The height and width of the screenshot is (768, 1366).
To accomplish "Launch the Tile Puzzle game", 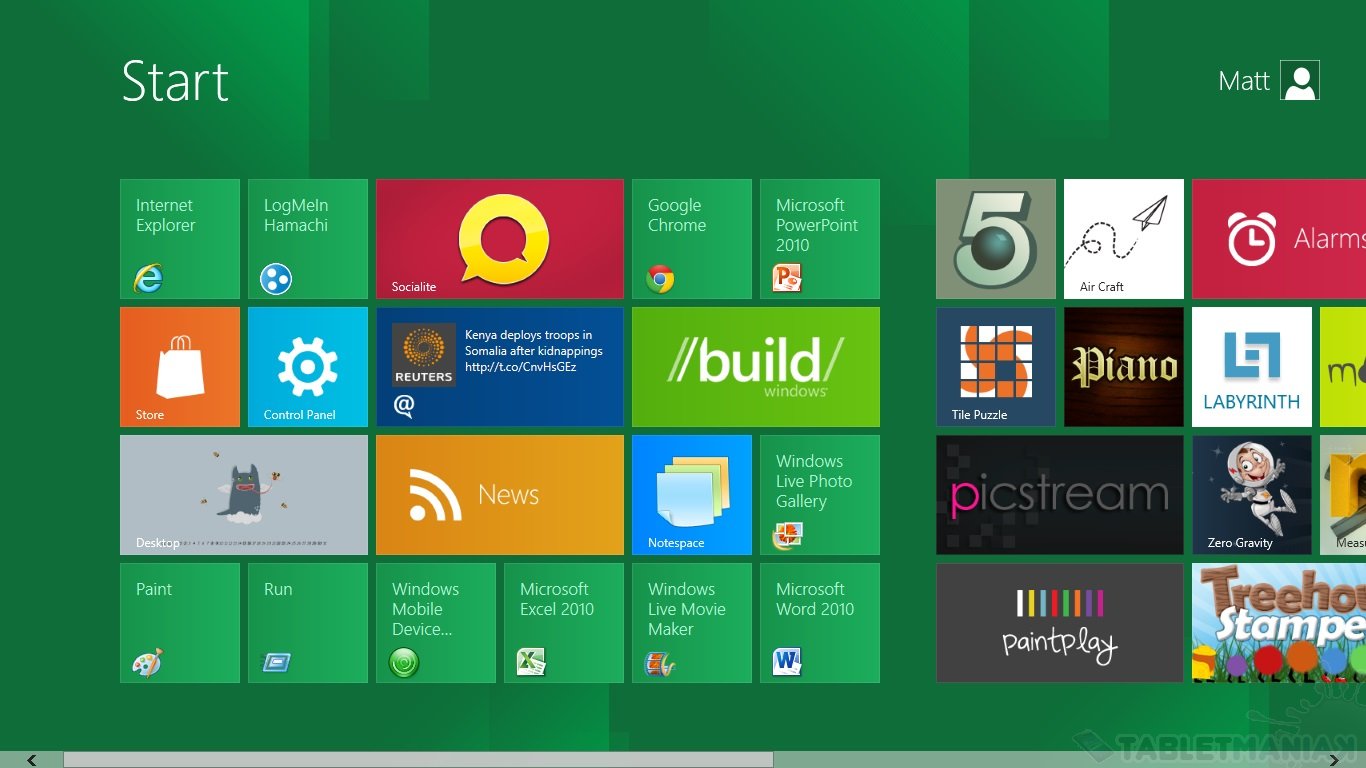I will 996,367.
